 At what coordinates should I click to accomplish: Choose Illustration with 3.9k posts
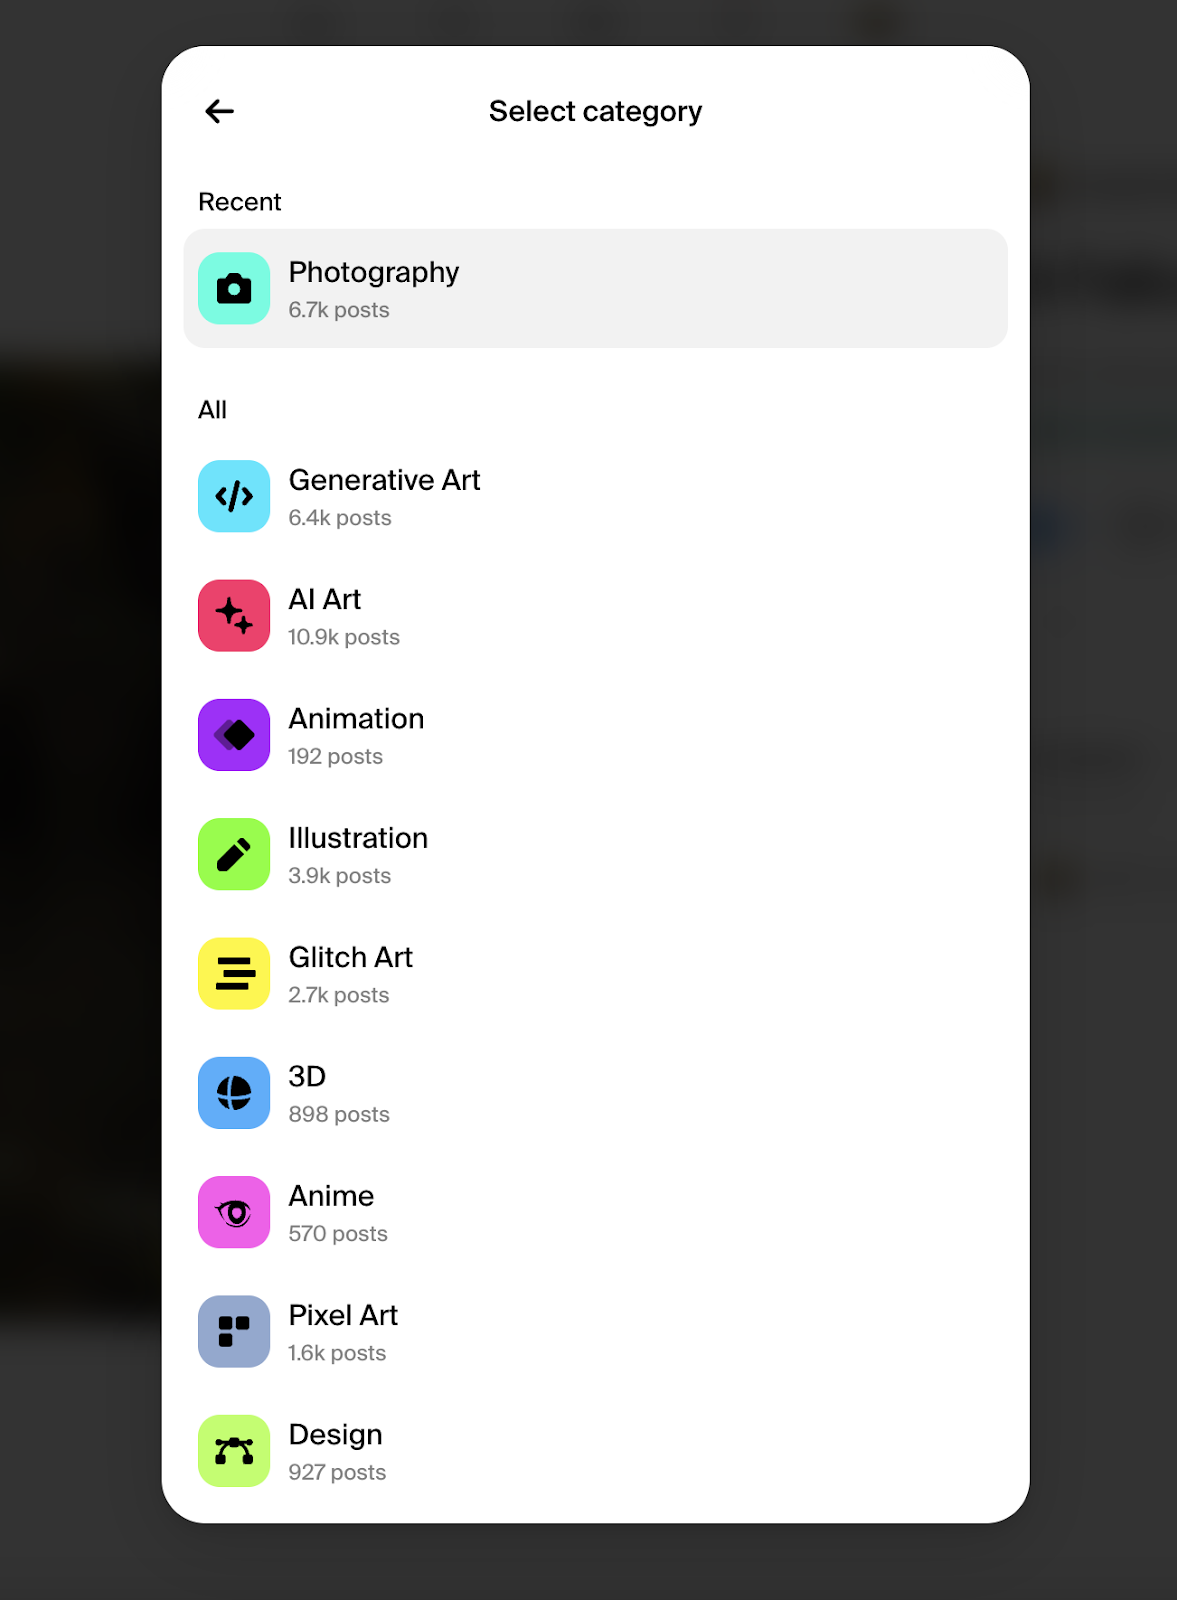[596, 855]
